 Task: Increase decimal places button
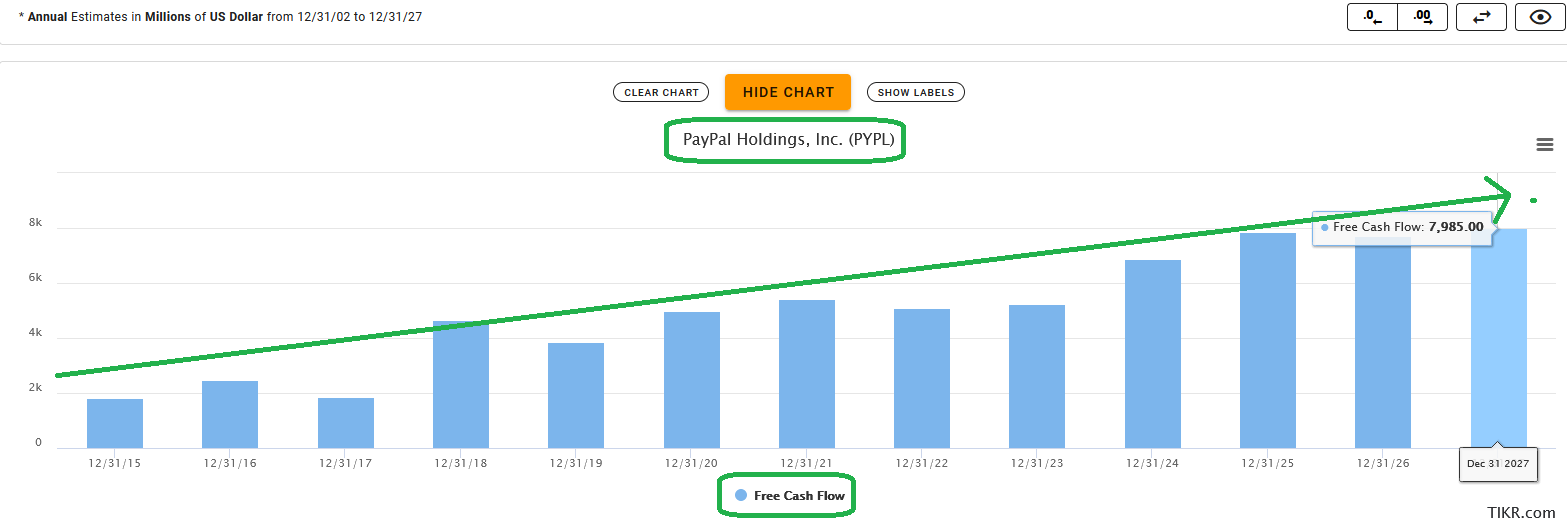tap(1422, 17)
